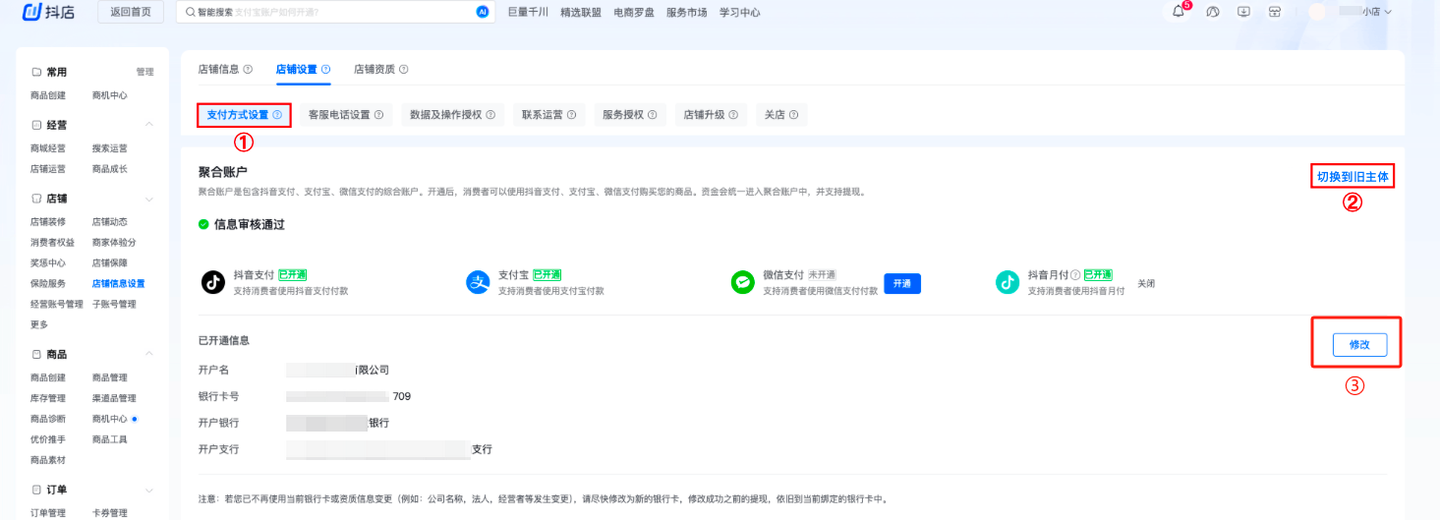This screenshot has height=520, width=1440.
Task: Collapse the 商品 sidebar section chevron
Action: (x=149, y=354)
